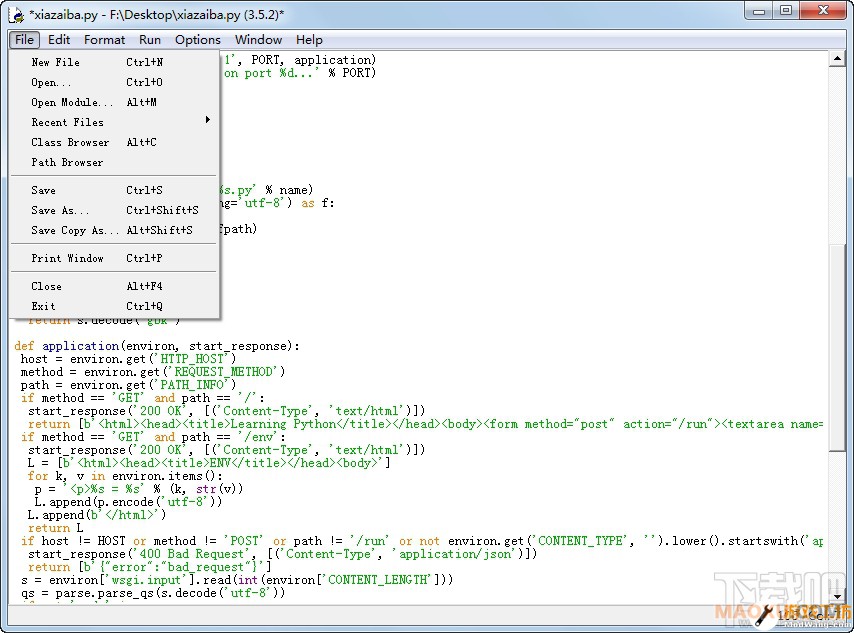Viewport: 854px width, 633px height.
Task: Choose Save As... entry
Action: point(114,210)
